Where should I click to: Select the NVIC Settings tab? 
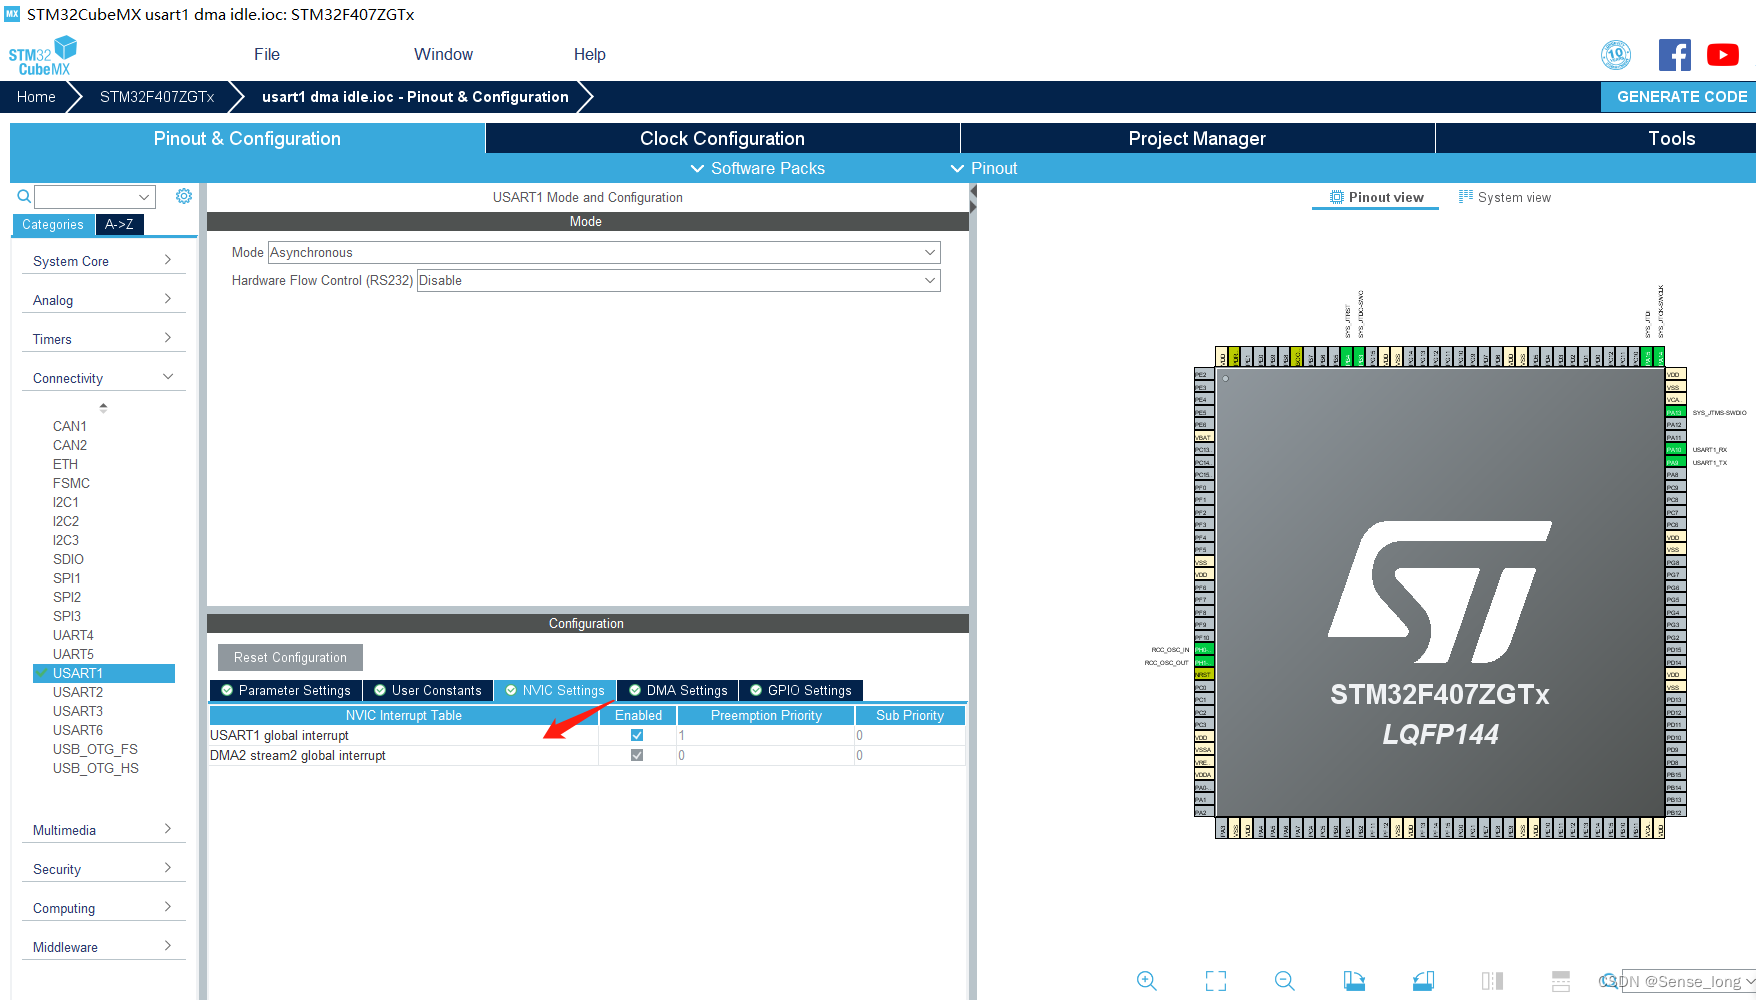pos(555,690)
